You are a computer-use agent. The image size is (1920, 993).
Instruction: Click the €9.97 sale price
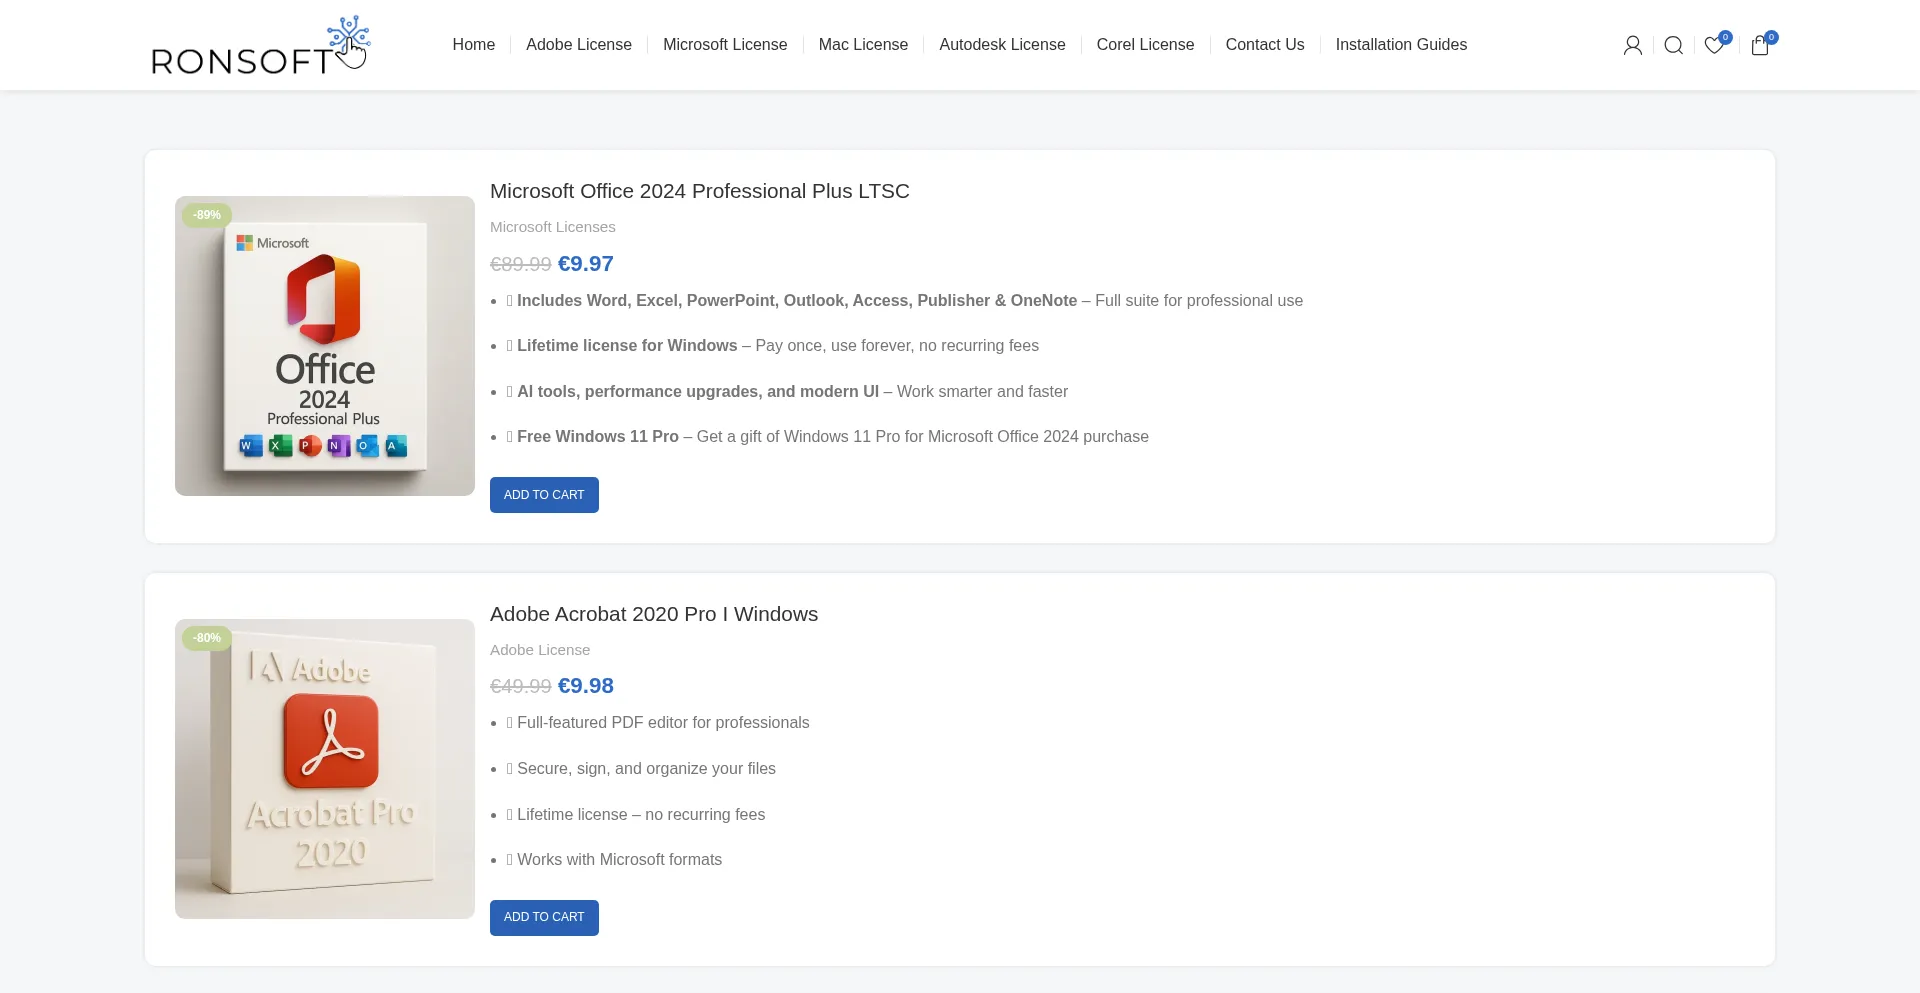coord(586,264)
